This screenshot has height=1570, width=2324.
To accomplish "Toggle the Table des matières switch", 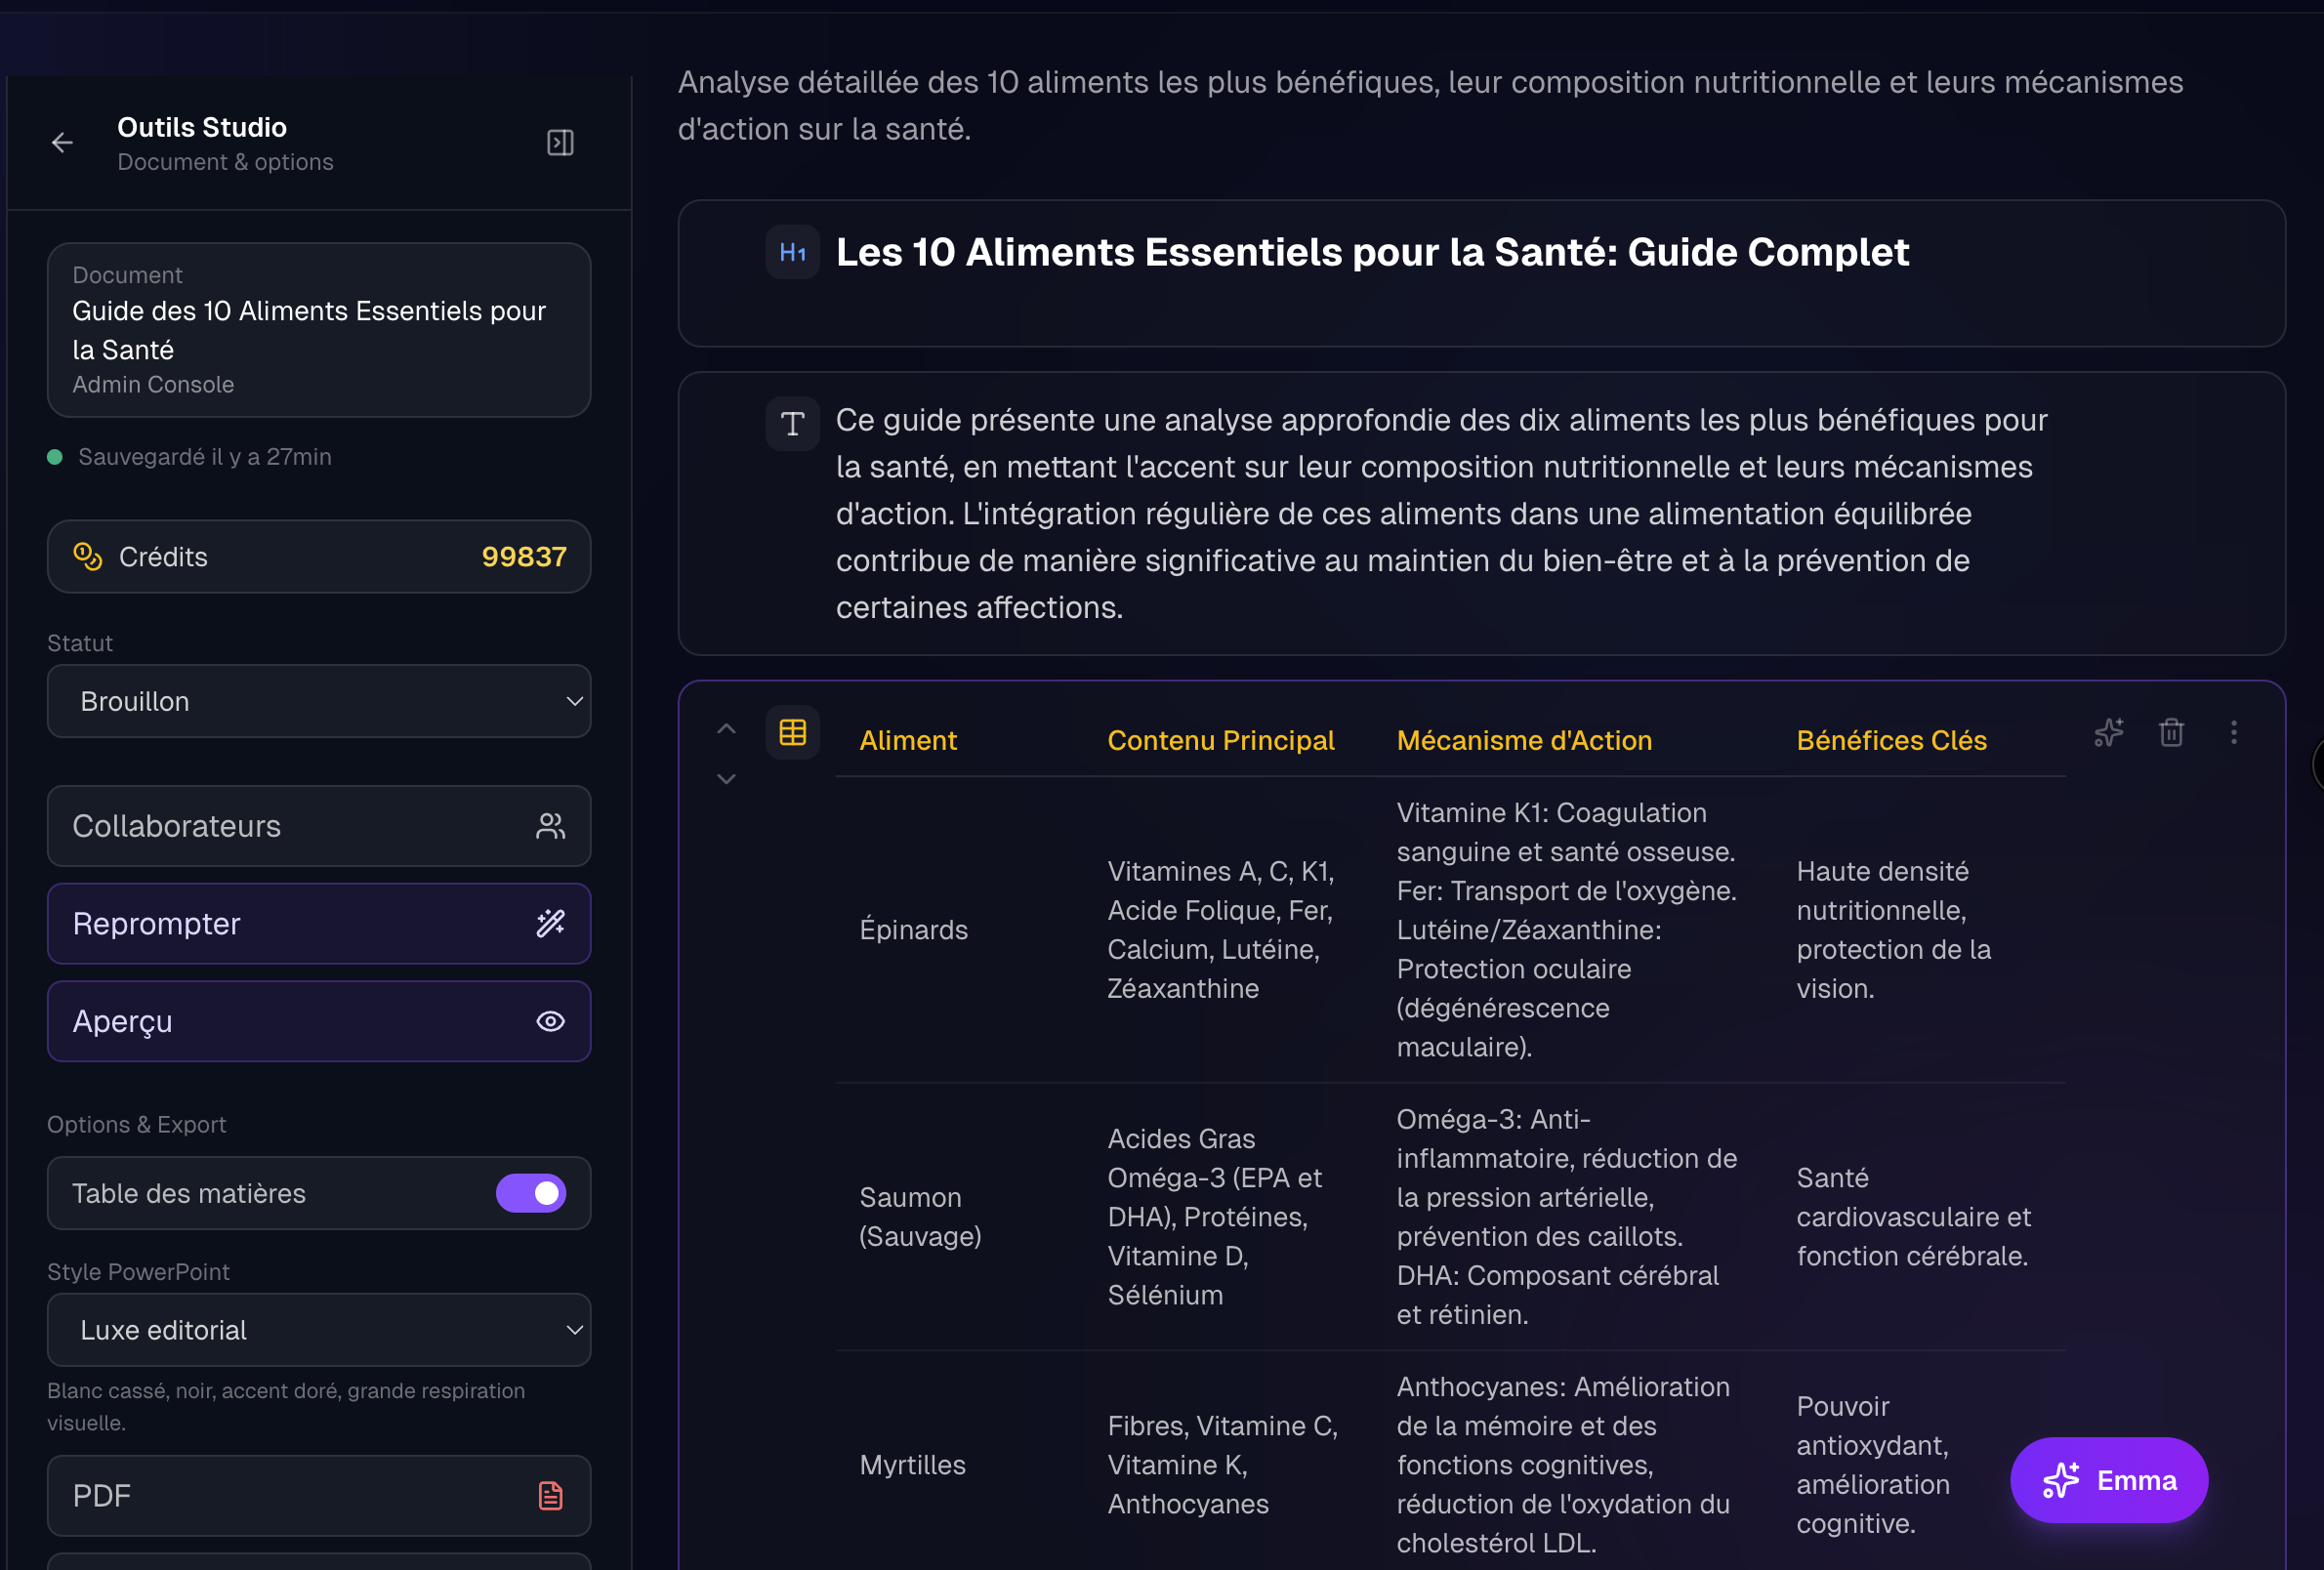I will pyautogui.click(x=531, y=1193).
